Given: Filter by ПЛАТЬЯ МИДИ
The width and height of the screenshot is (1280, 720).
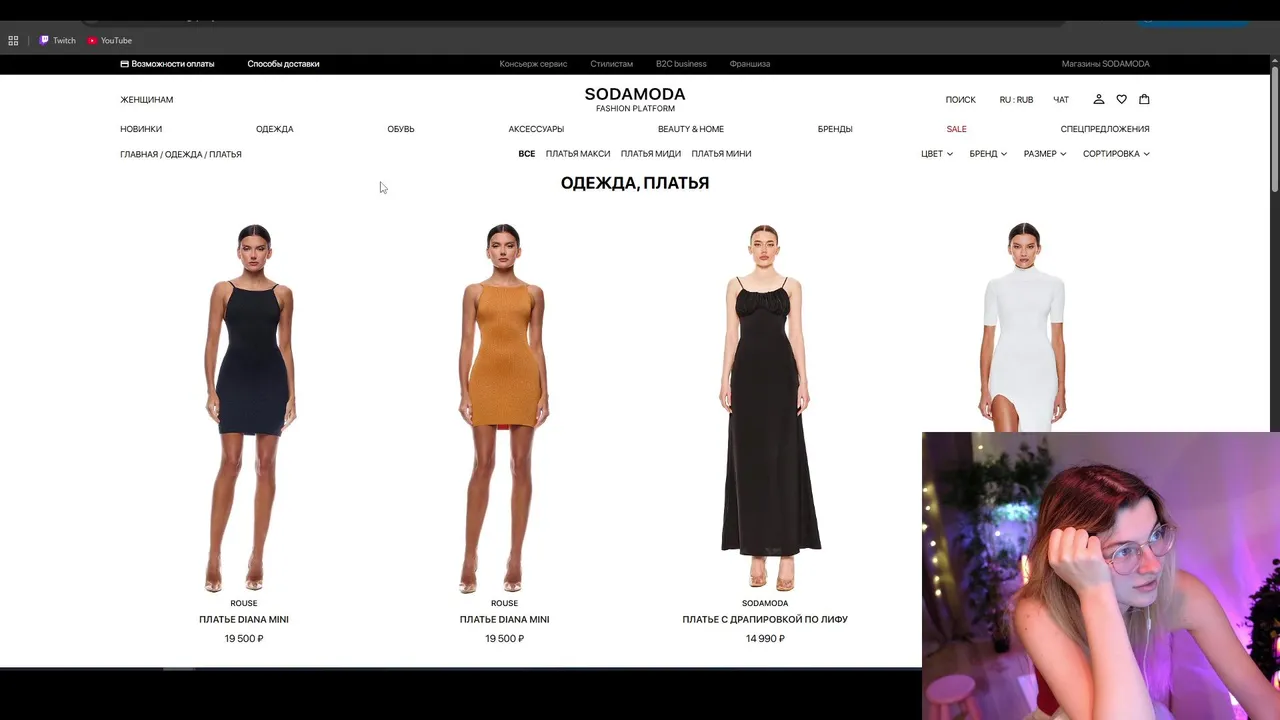Looking at the screenshot, I should [651, 154].
